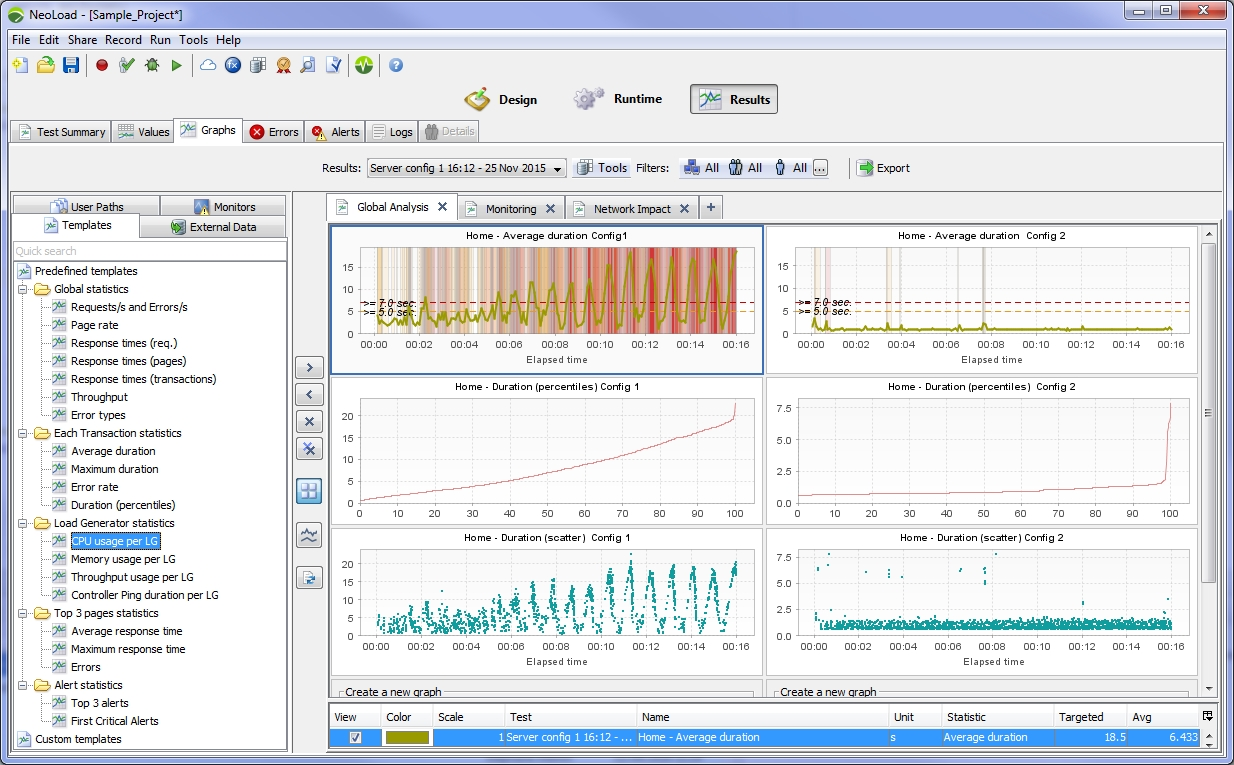This screenshot has width=1234, height=765.
Task: Click the Quick search input field
Action: (150, 251)
